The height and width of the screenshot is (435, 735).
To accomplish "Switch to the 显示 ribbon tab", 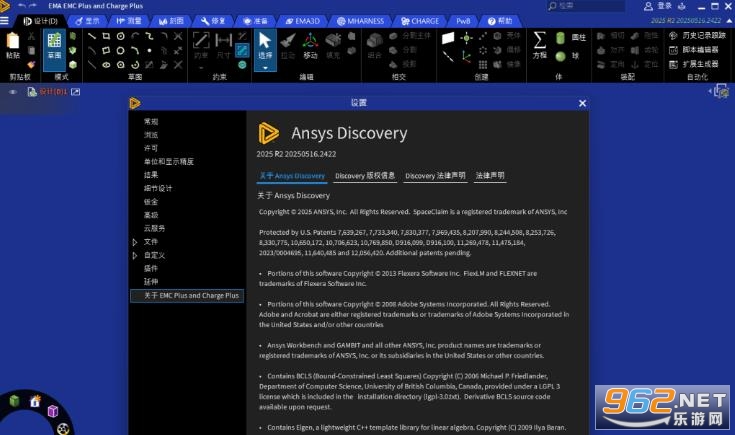I will 88,21.
